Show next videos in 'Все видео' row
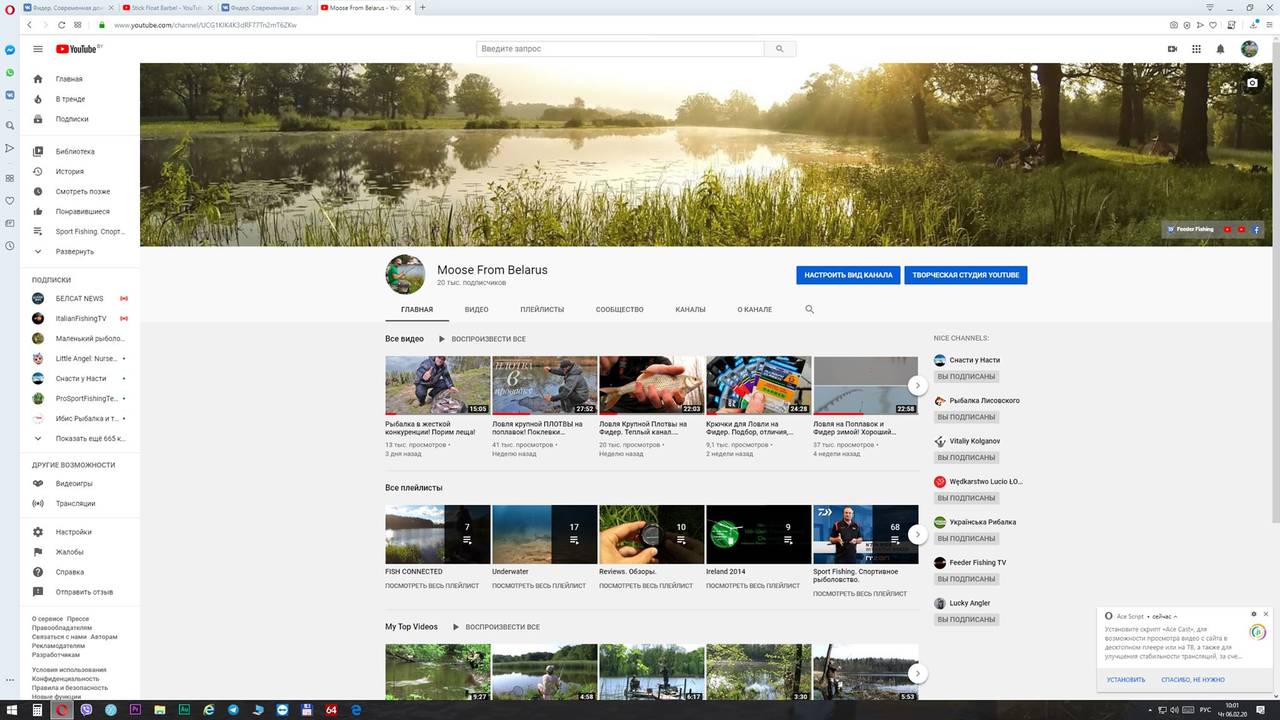Viewport: 1280px width, 720px height. click(x=917, y=385)
